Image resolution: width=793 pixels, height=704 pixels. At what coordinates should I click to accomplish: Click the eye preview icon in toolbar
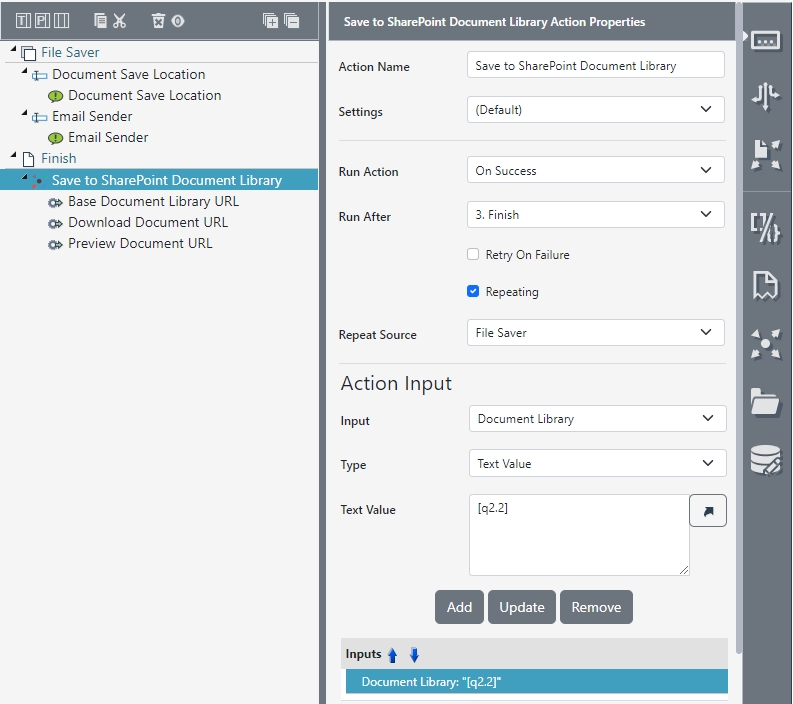click(x=178, y=21)
